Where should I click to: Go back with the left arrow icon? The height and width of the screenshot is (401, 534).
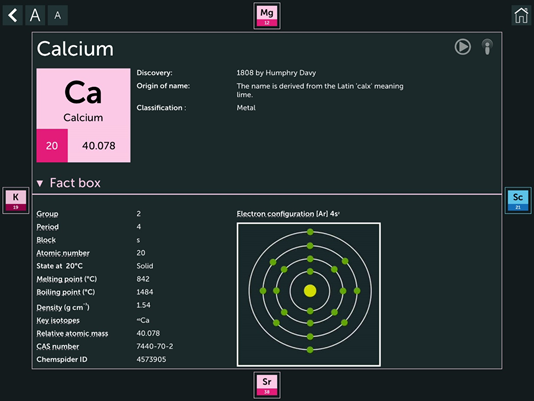pos(13,15)
